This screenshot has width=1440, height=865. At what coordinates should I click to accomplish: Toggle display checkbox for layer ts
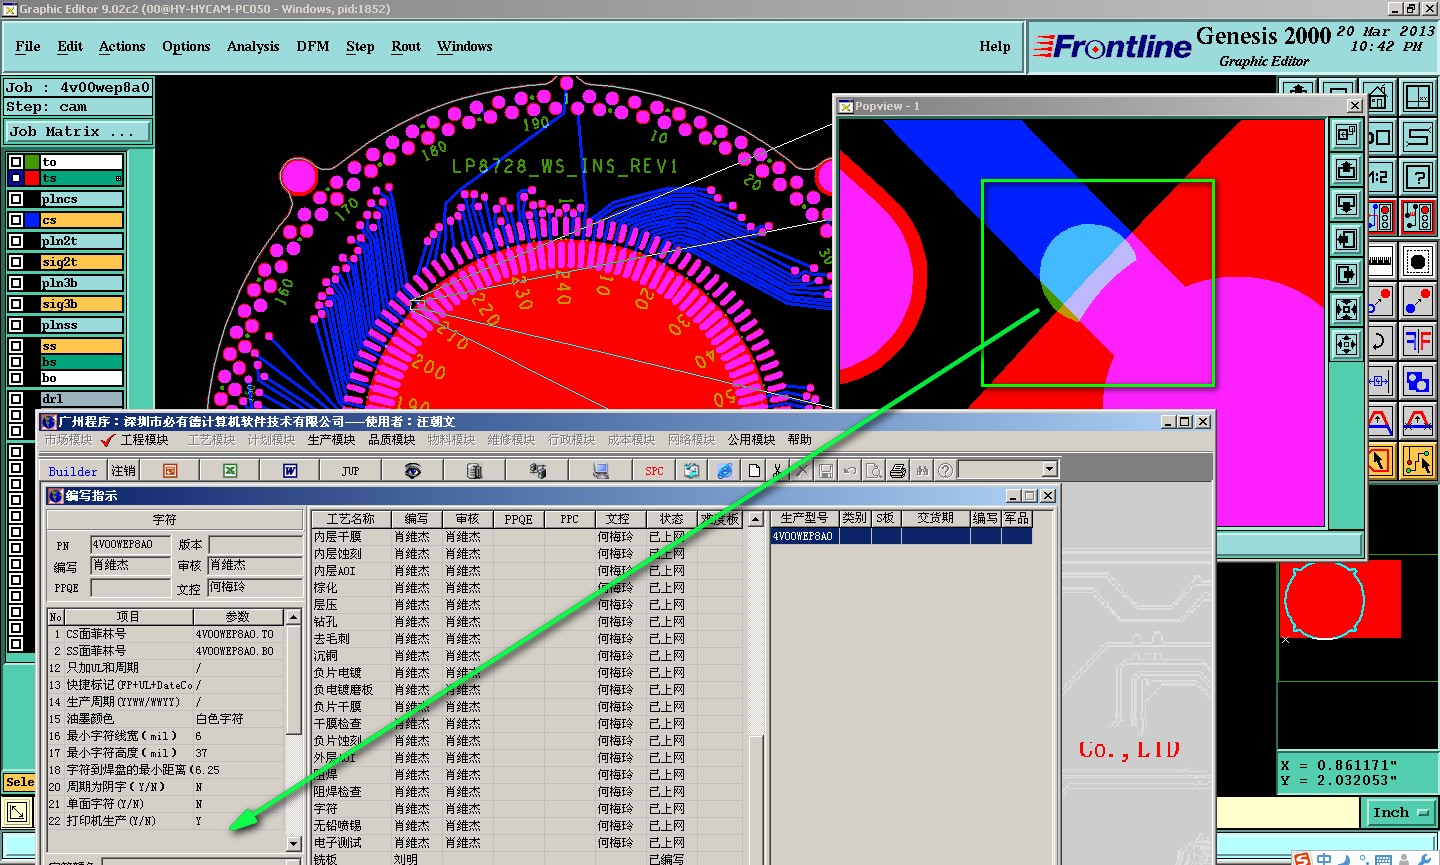point(16,178)
